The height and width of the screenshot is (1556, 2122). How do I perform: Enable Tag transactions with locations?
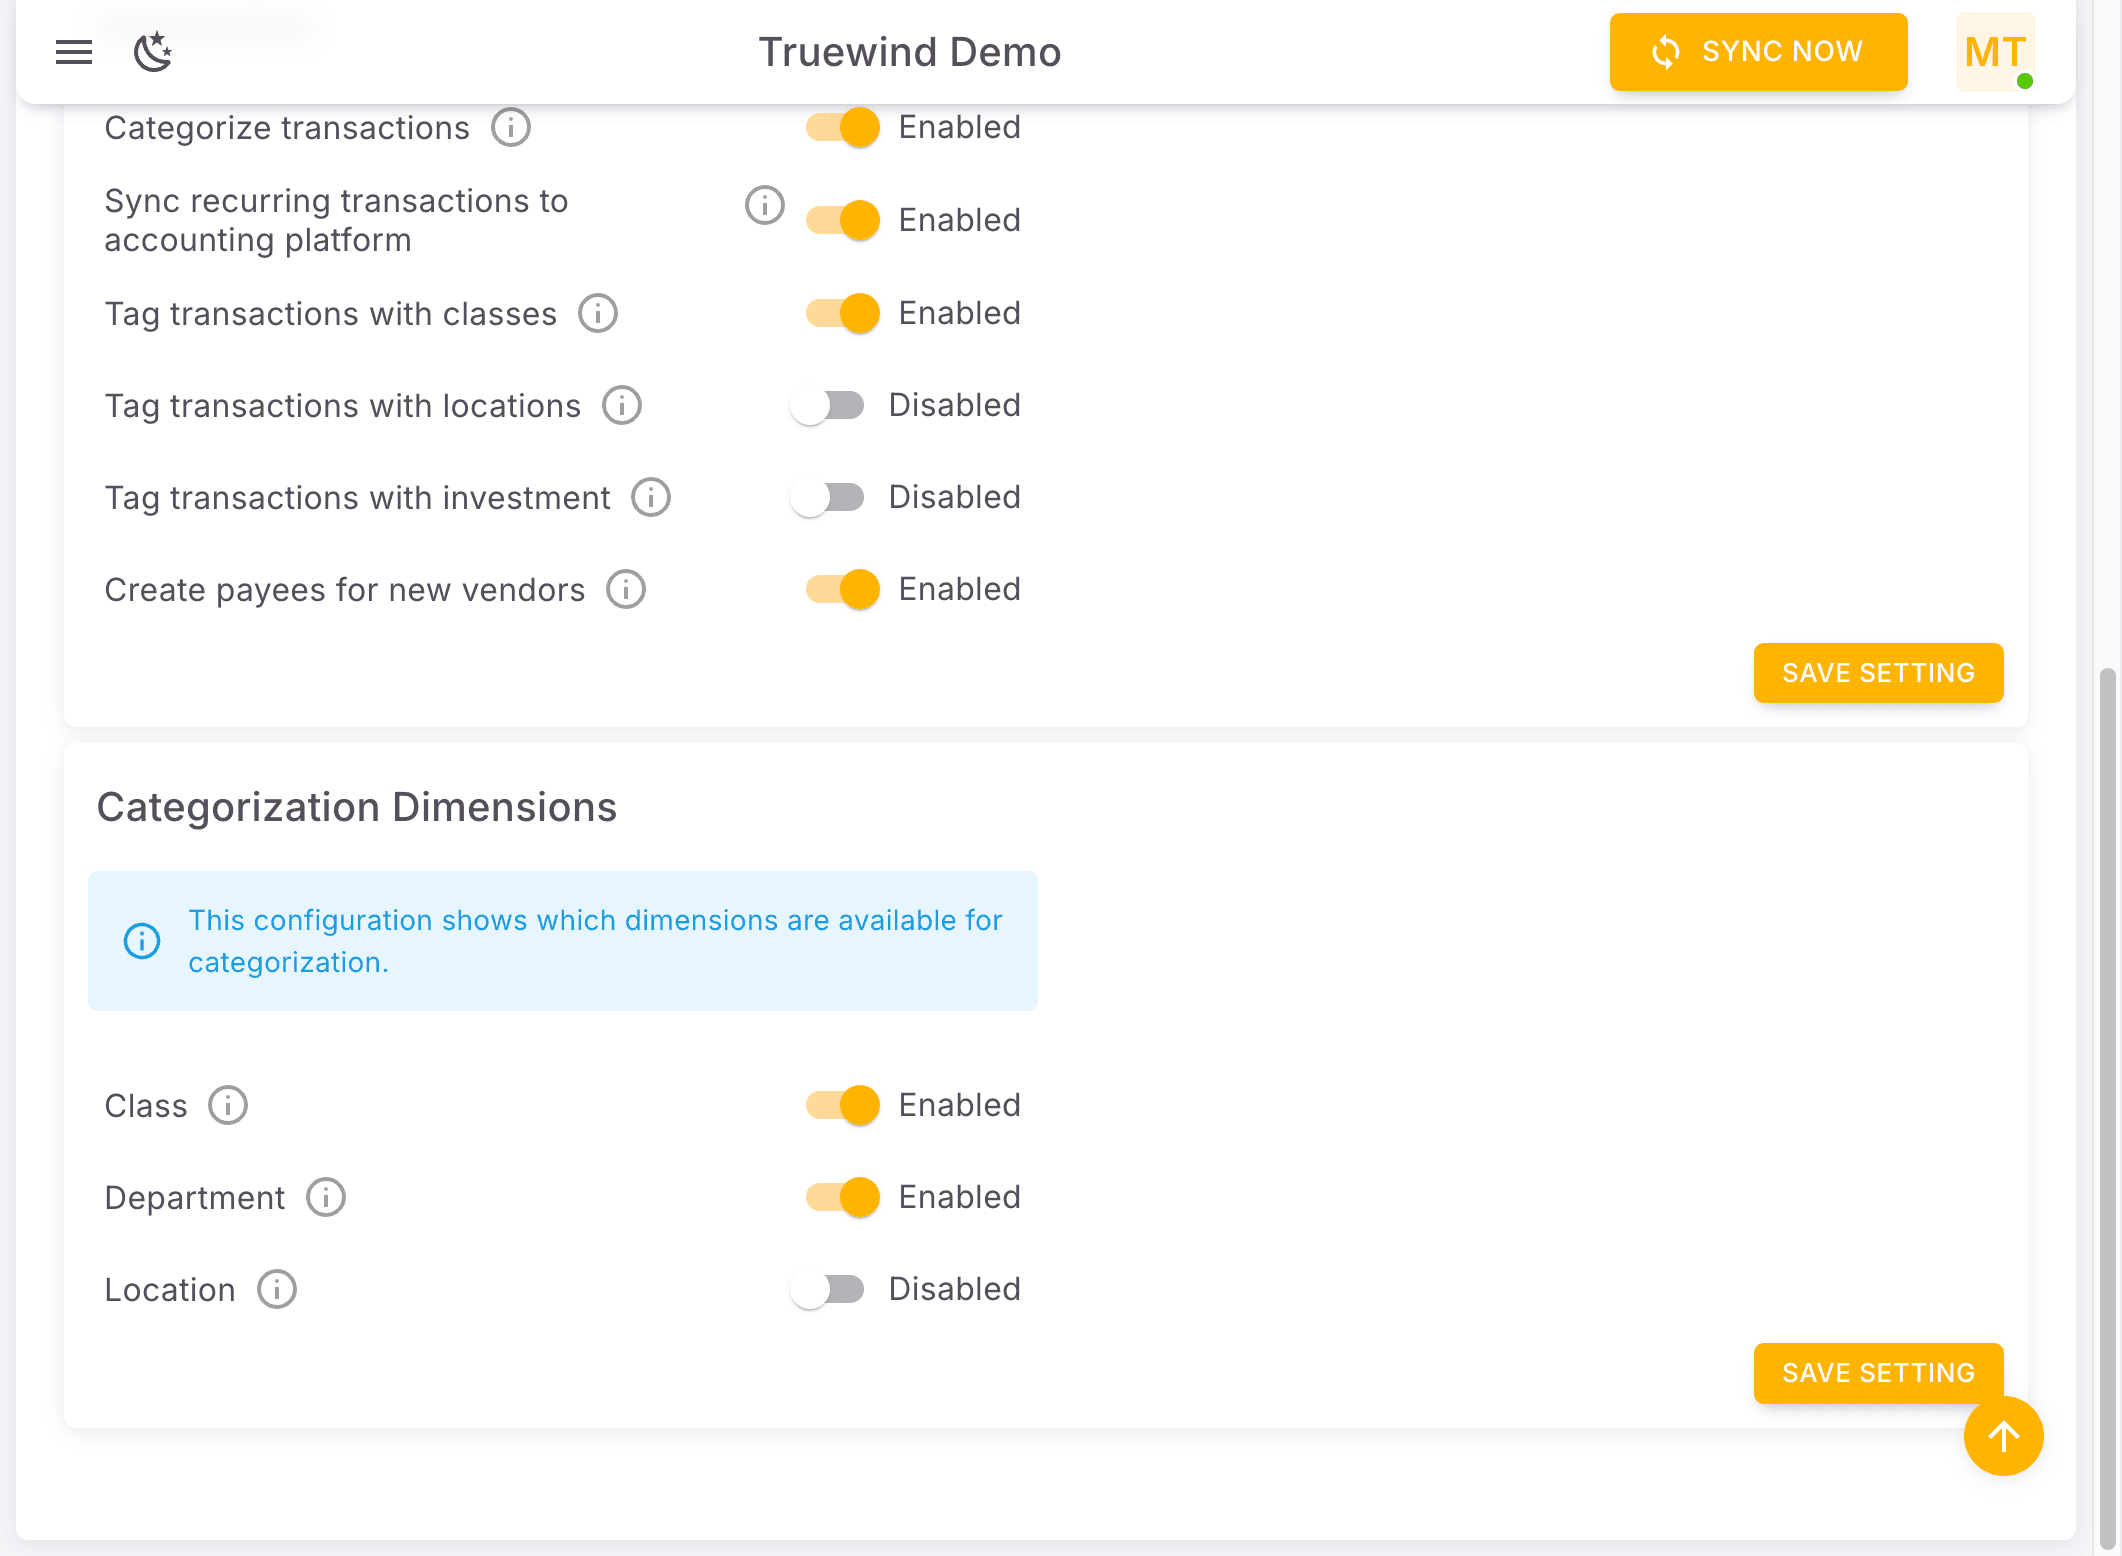pos(827,405)
